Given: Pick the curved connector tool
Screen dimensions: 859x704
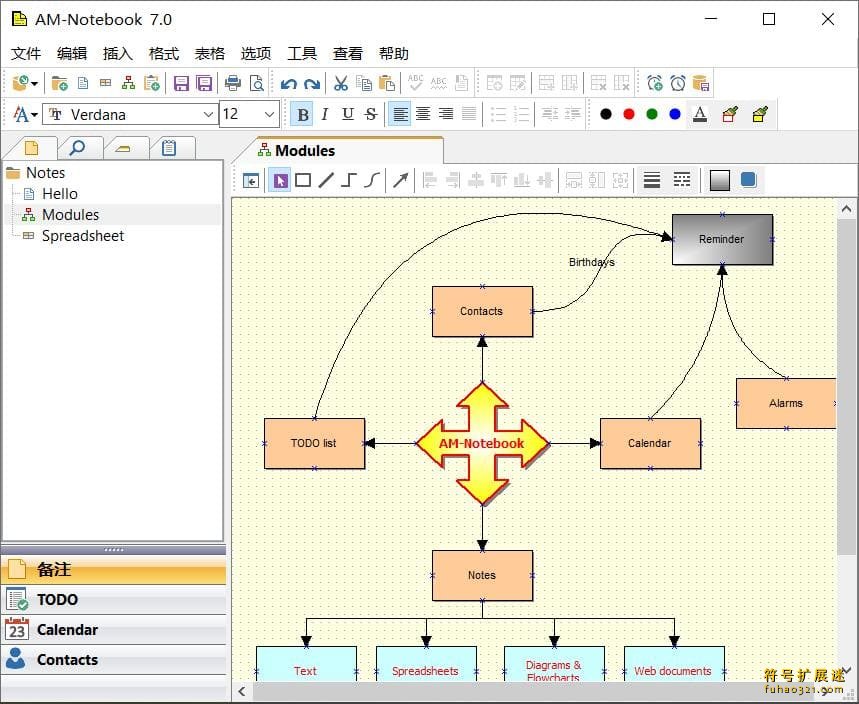Looking at the screenshot, I should [x=372, y=180].
